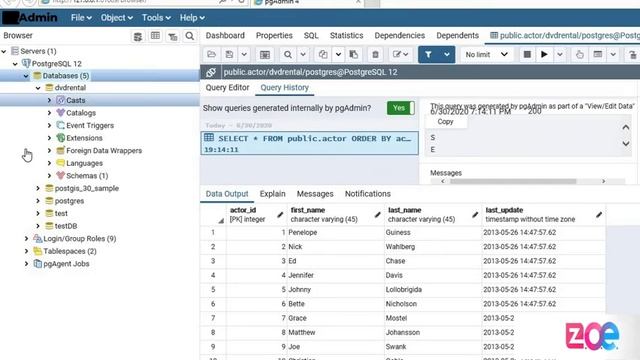
Task: Switch to the Dependencies tab
Action: (x=400, y=36)
